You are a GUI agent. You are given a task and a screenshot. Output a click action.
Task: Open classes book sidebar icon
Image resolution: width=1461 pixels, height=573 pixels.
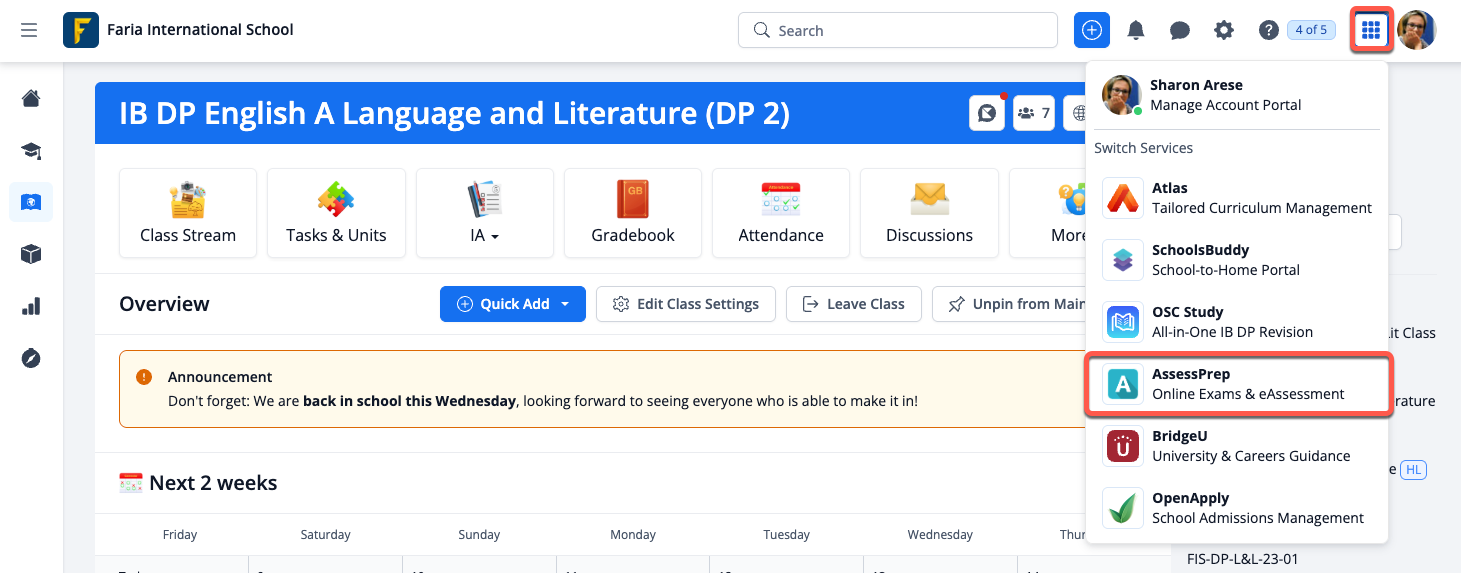tap(31, 202)
